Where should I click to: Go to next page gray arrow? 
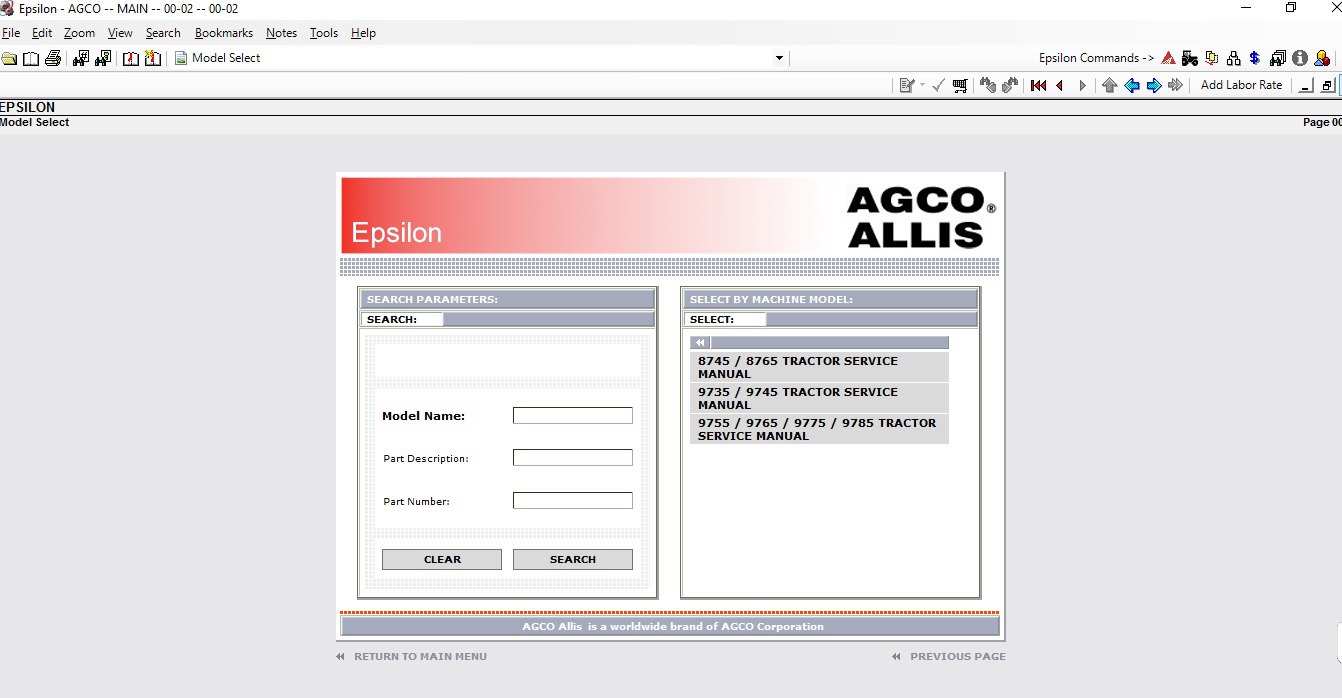tap(1082, 85)
